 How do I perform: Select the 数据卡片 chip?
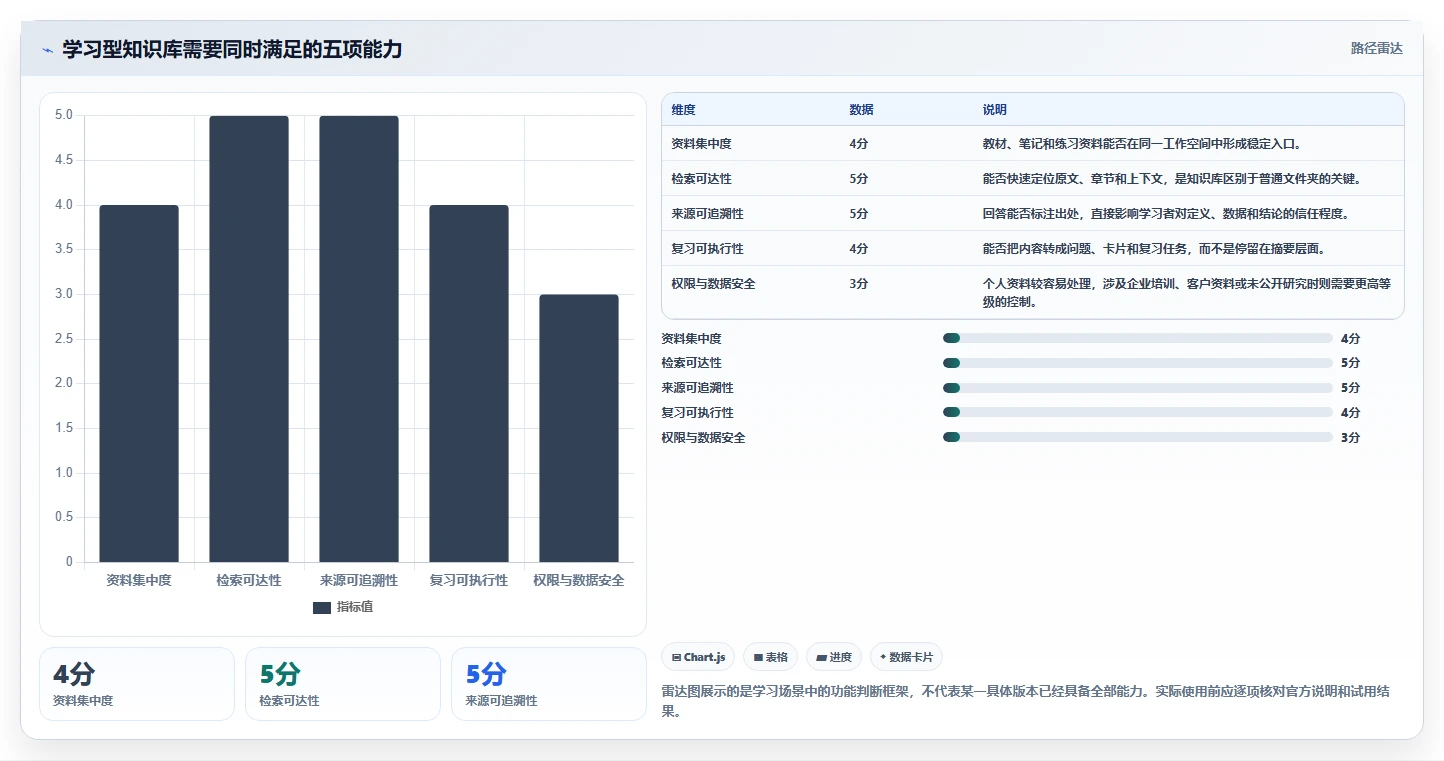(x=906, y=657)
